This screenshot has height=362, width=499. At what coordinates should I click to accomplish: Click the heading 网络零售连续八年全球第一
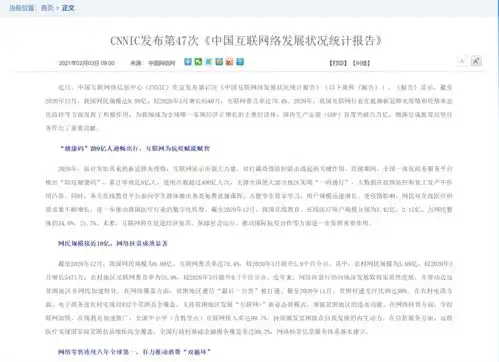pyautogui.click(x=134, y=352)
